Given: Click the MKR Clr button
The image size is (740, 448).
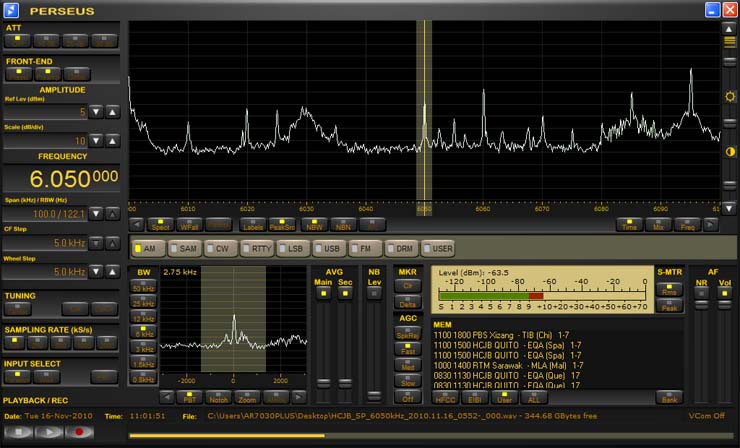Looking at the screenshot, I should 408,286.
